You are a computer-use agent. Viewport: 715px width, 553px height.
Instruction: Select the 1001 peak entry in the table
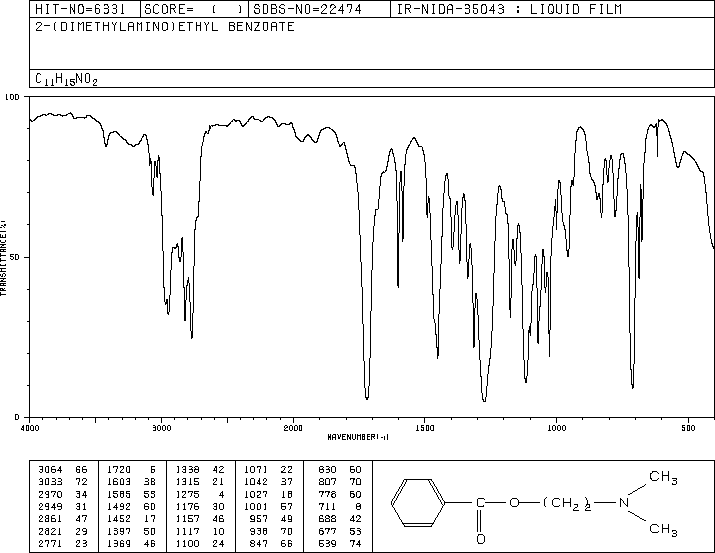[268, 506]
